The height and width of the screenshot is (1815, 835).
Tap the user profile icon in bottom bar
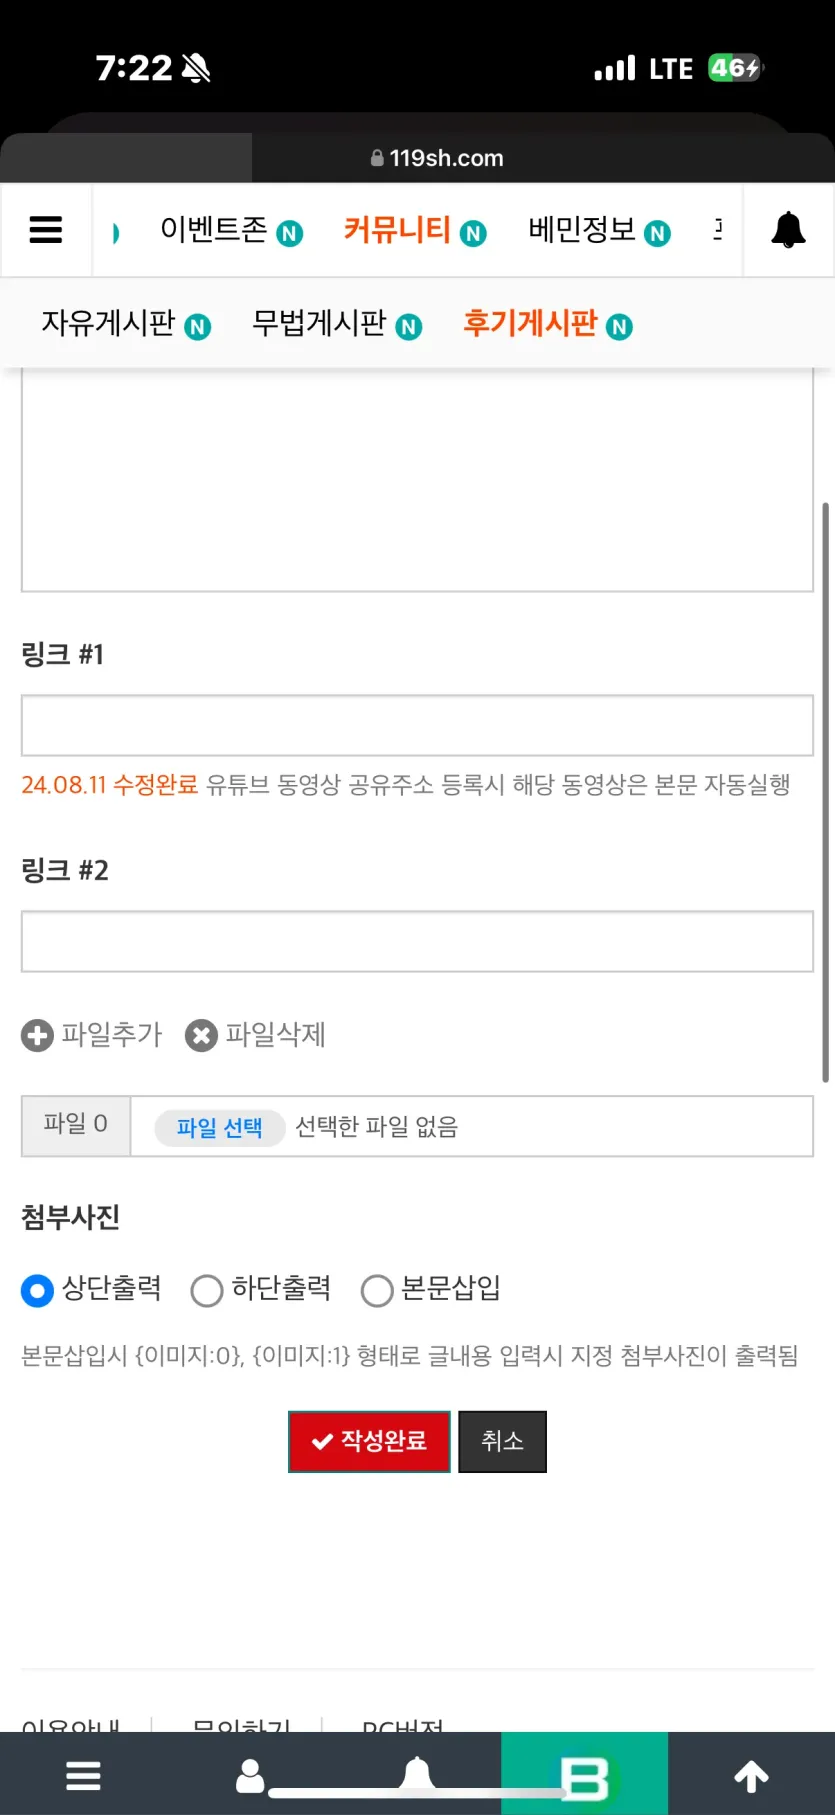pyautogui.click(x=250, y=1777)
